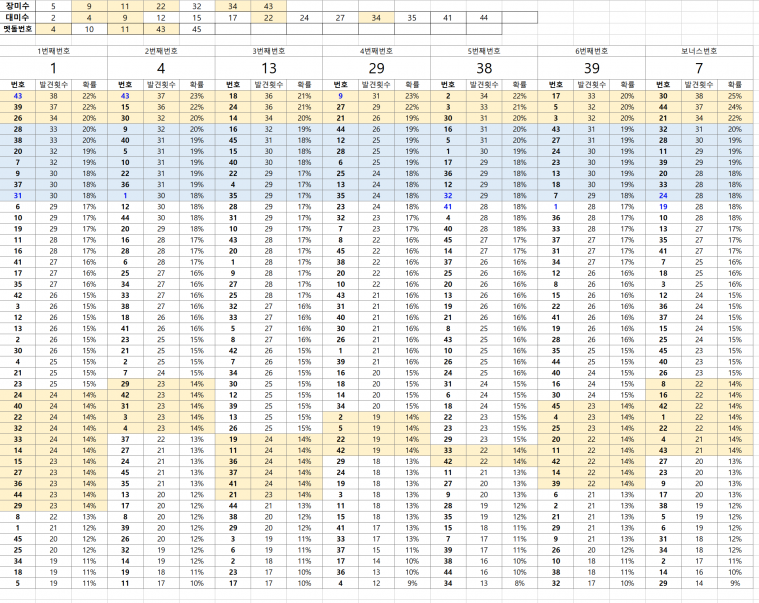Select 번호 39 in the 1번째번호 table
Viewport: 759px width, 603px height.
coord(17,107)
